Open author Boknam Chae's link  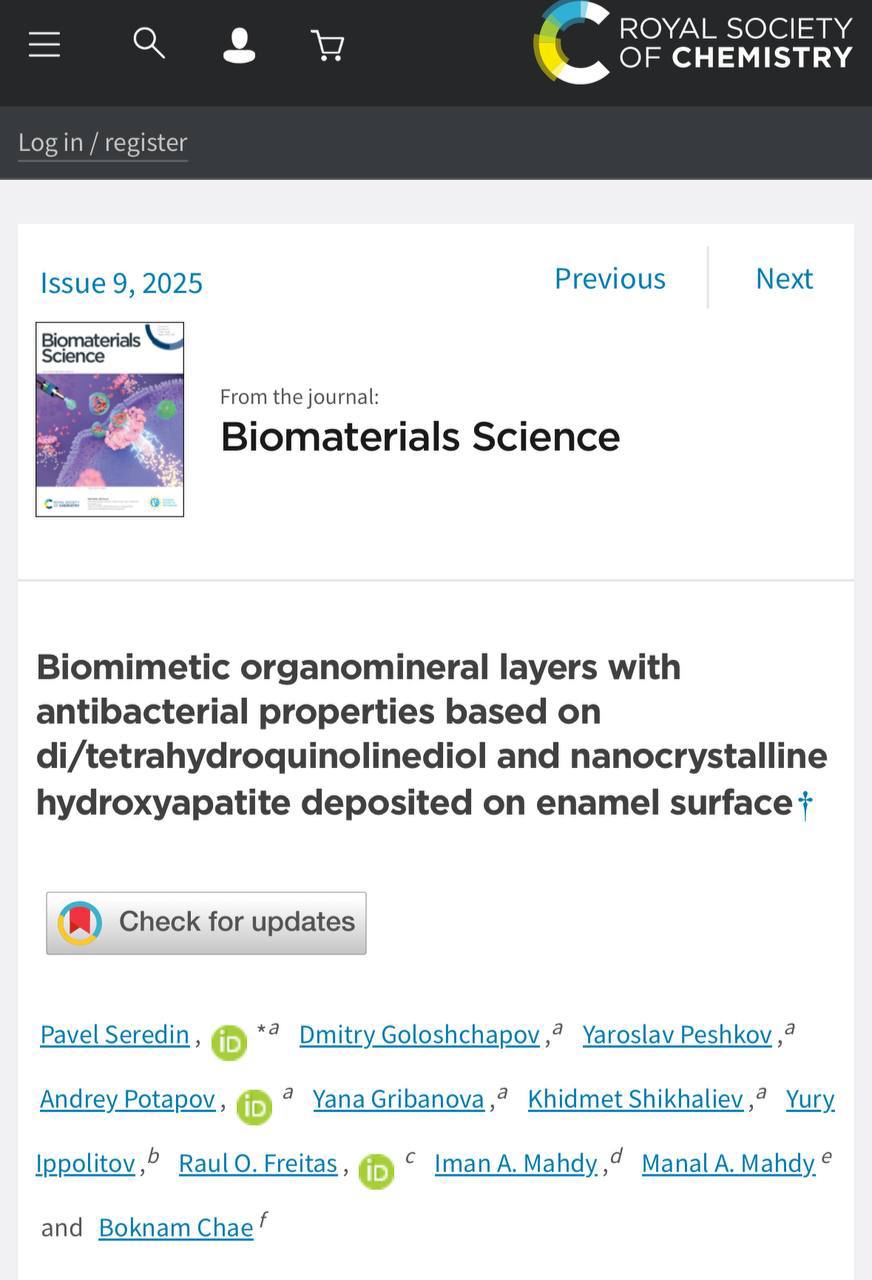[176, 1227]
